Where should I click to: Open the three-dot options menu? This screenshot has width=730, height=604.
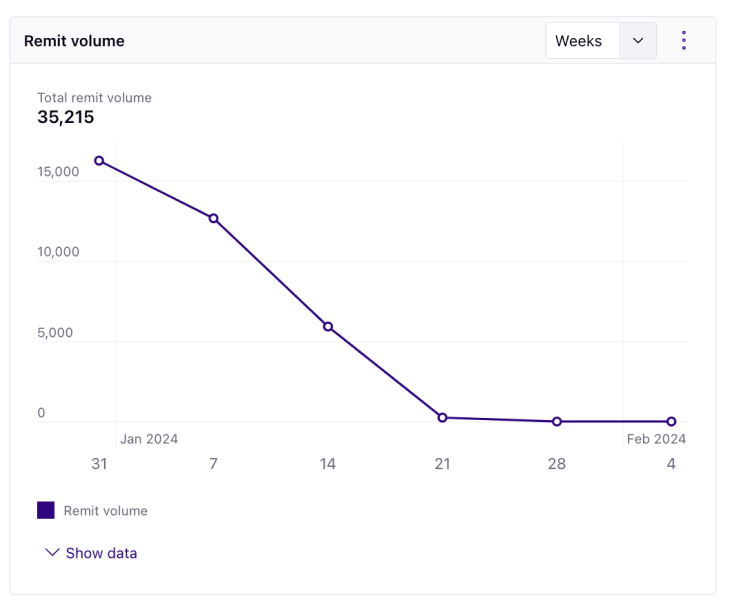pos(683,41)
